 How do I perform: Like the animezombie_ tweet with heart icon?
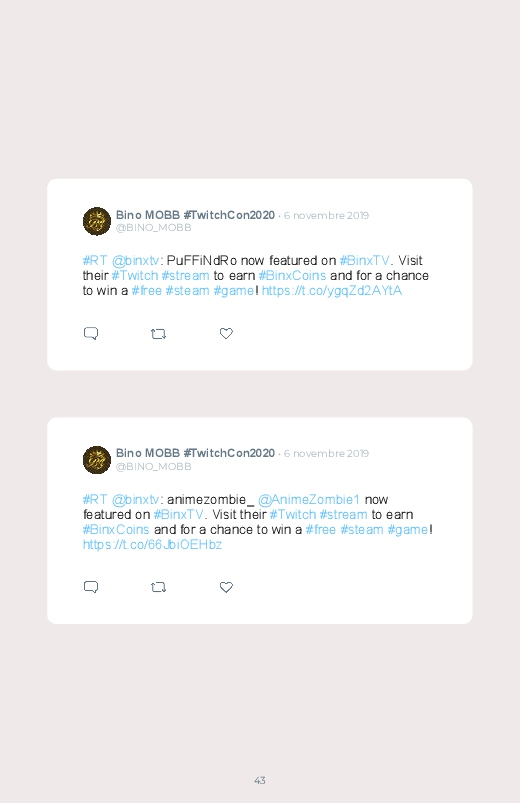click(226, 587)
